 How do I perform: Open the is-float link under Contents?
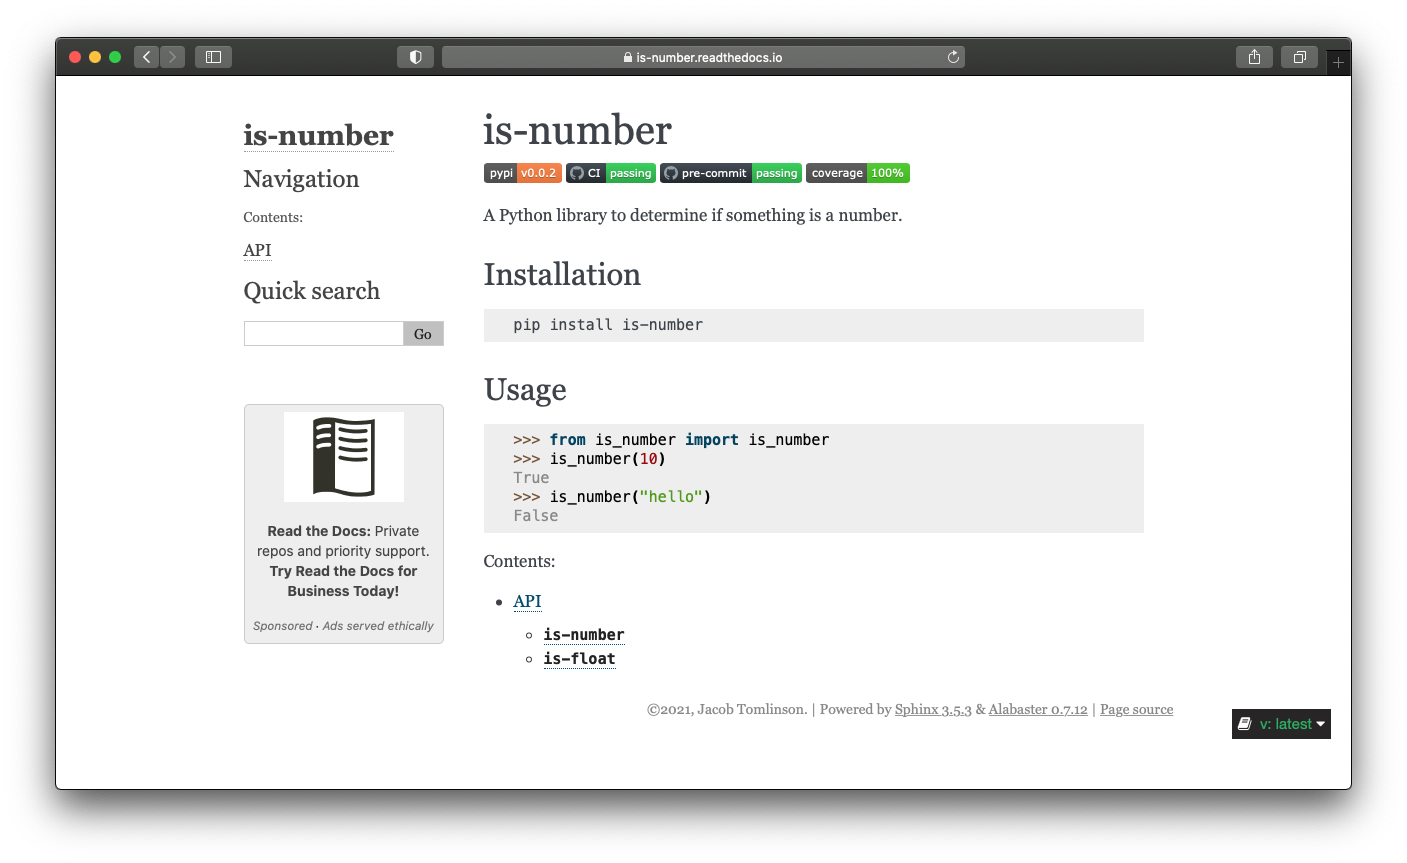click(x=579, y=658)
